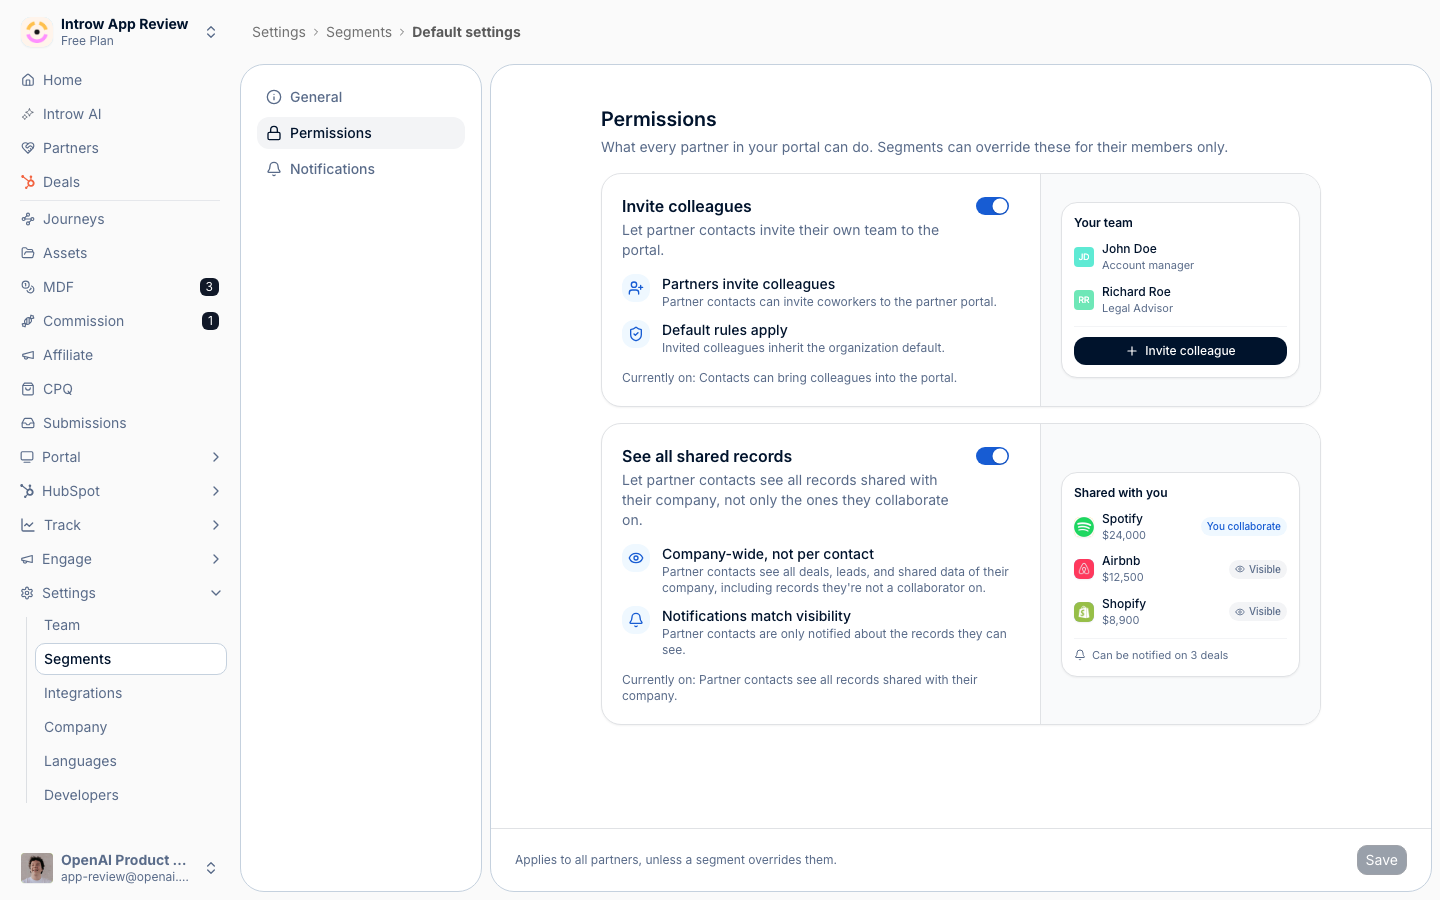Viewport: 1440px width, 900px height.
Task: Expand the Portal submenu
Action: click(x=216, y=457)
